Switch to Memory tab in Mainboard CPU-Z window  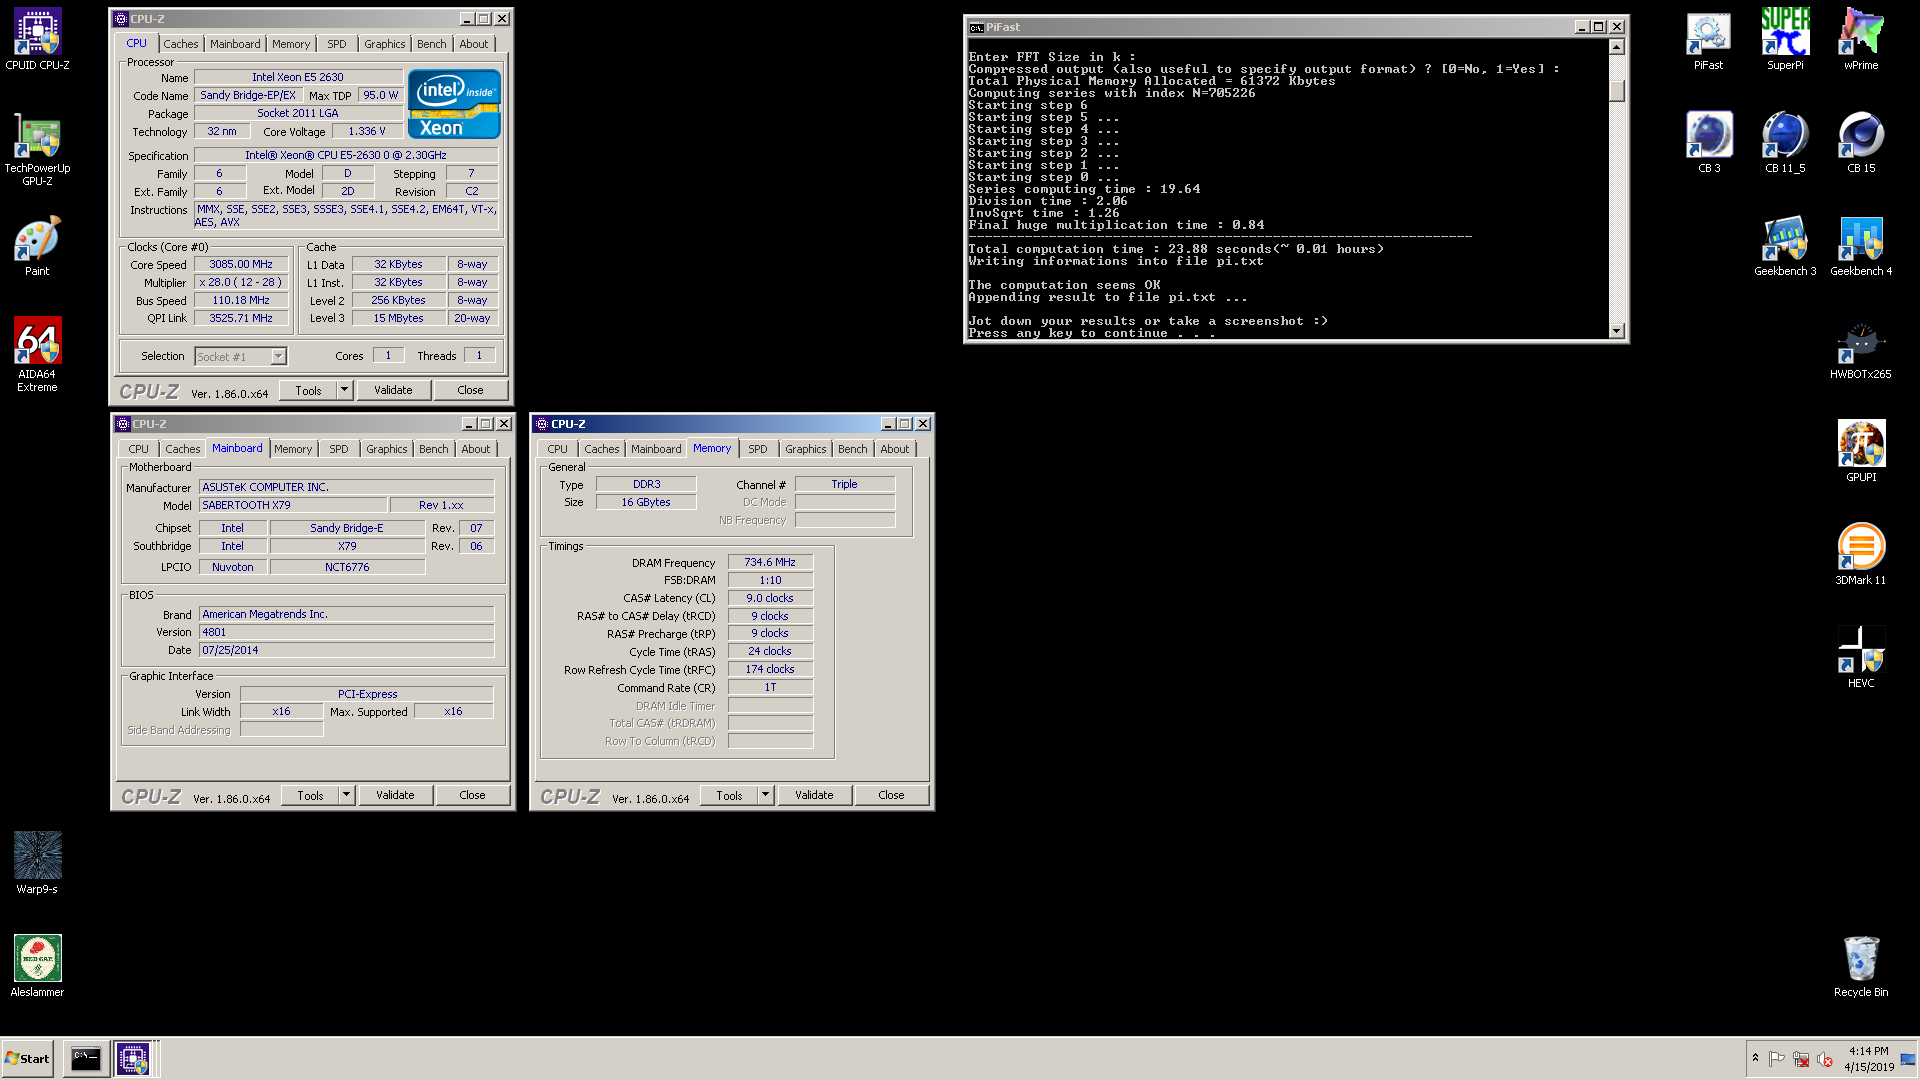[x=293, y=449]
